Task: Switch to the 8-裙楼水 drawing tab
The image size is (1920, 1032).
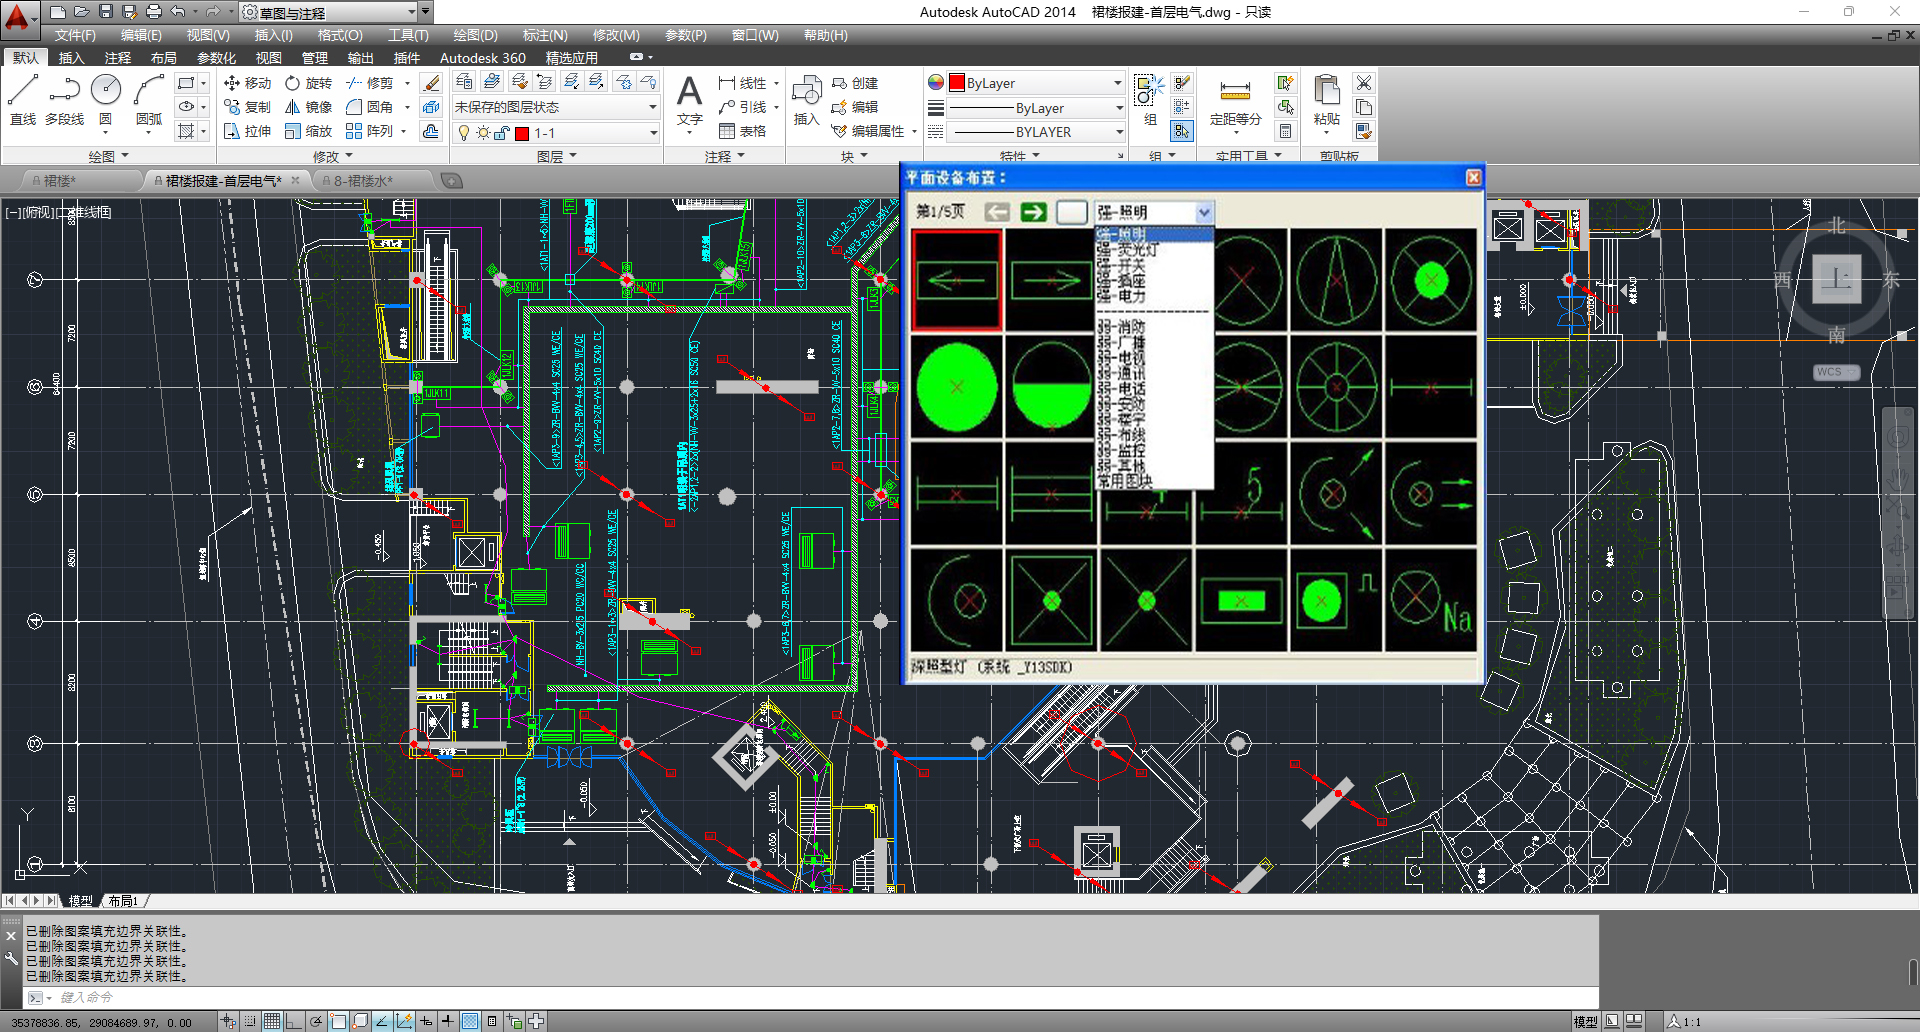Action: coord(363,181)
